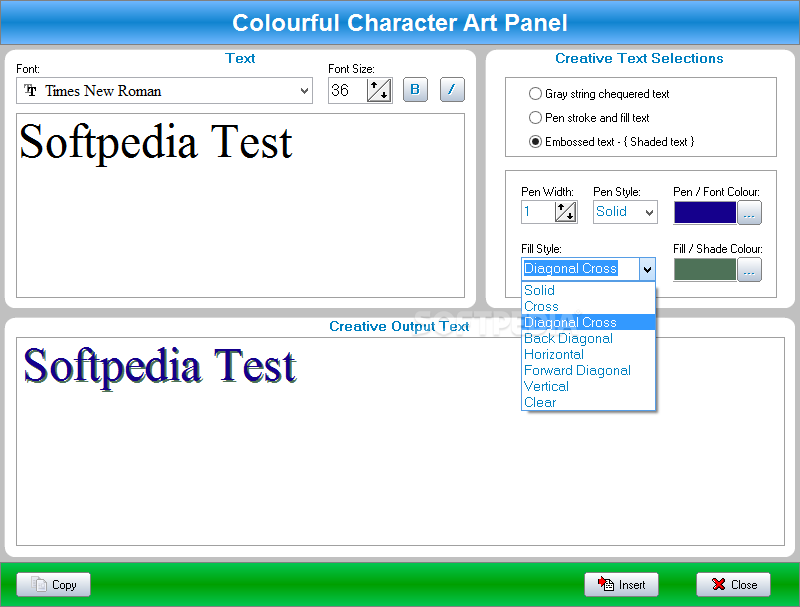
Task: Choose Diagonal Cross in the list
Action: 588,322
